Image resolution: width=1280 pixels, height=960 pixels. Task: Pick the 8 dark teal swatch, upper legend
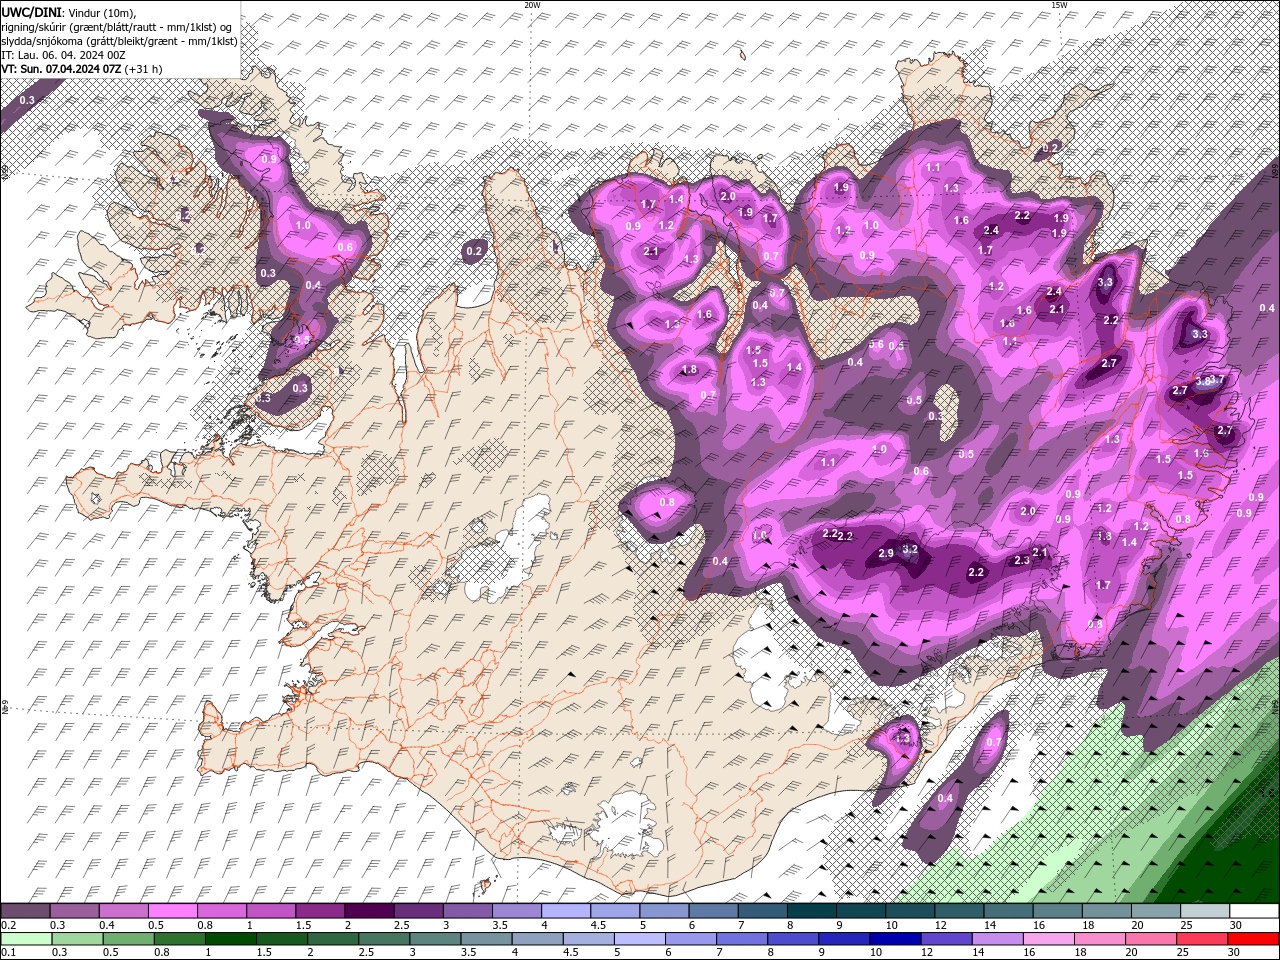(812, 911)
